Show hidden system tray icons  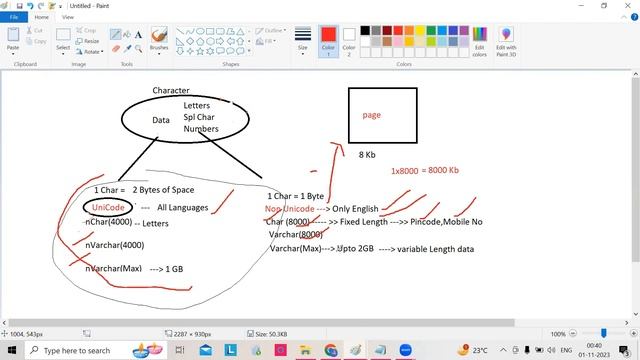pos(503,350)
